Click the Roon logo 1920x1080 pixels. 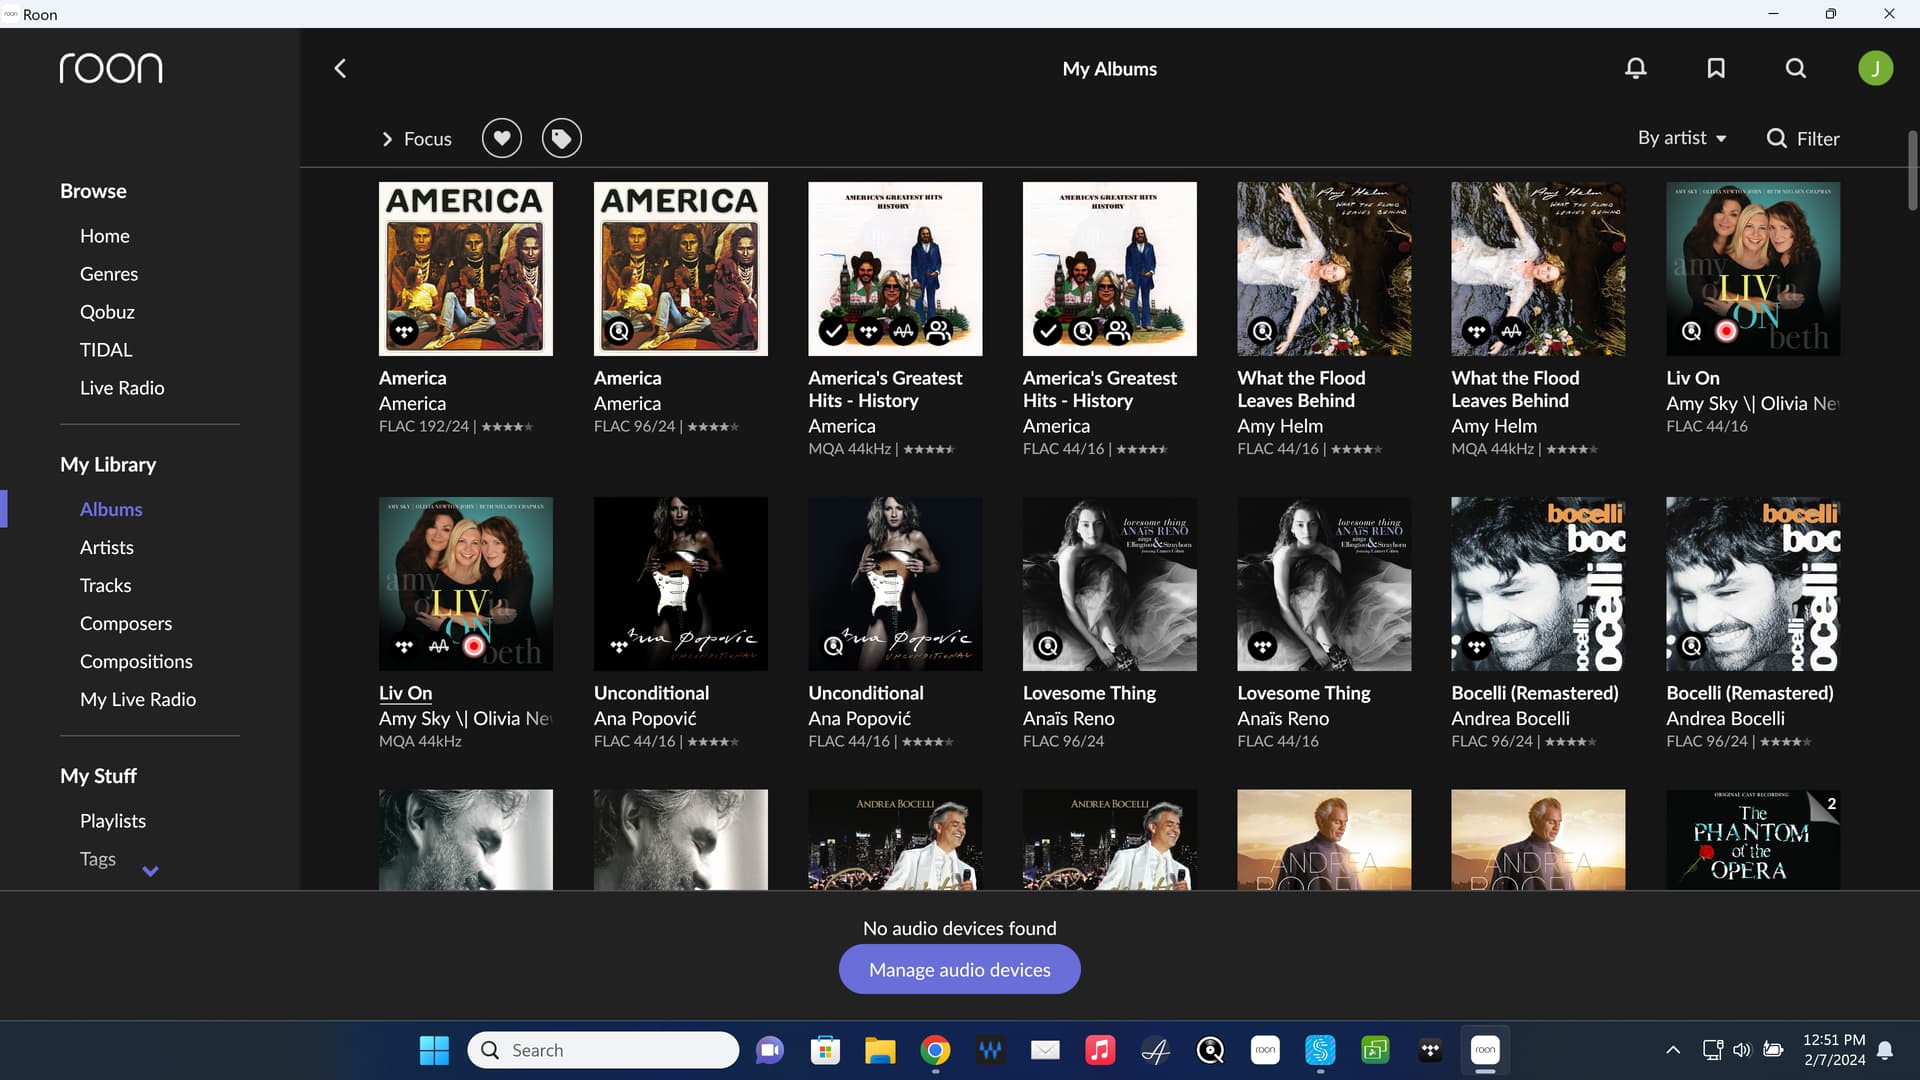(111, 68)
